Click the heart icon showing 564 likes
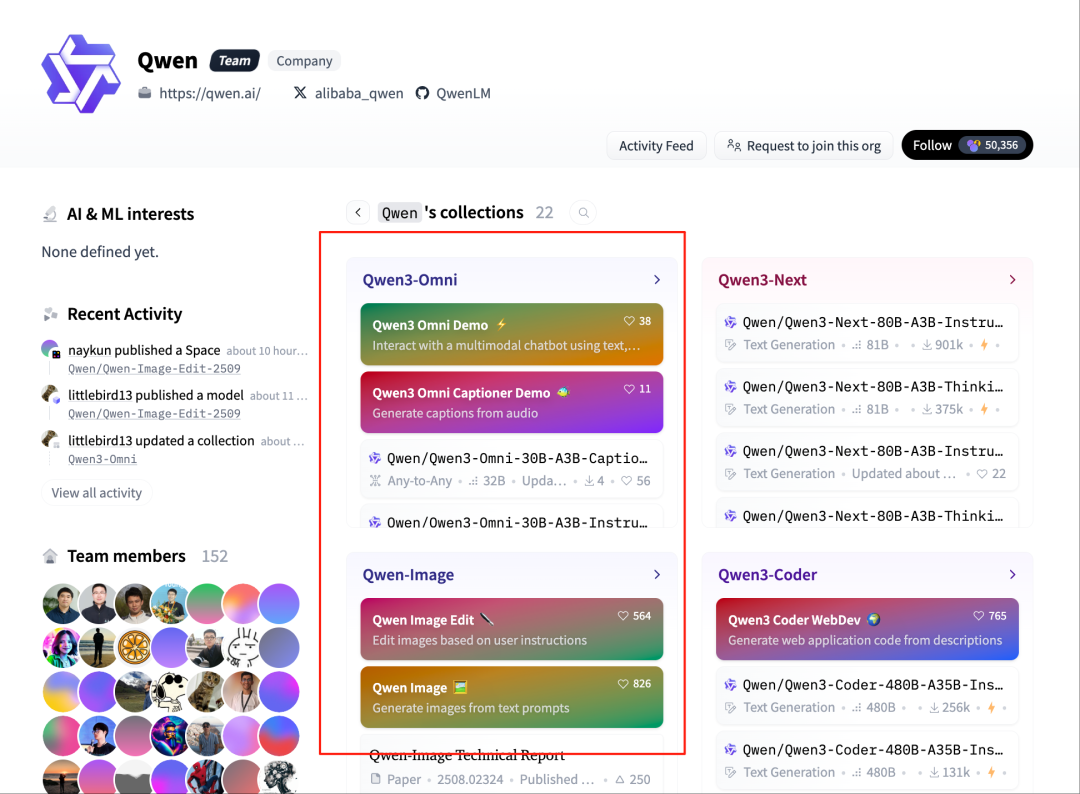This screenshot has width=1080, height=794. [x=623, y=616]
